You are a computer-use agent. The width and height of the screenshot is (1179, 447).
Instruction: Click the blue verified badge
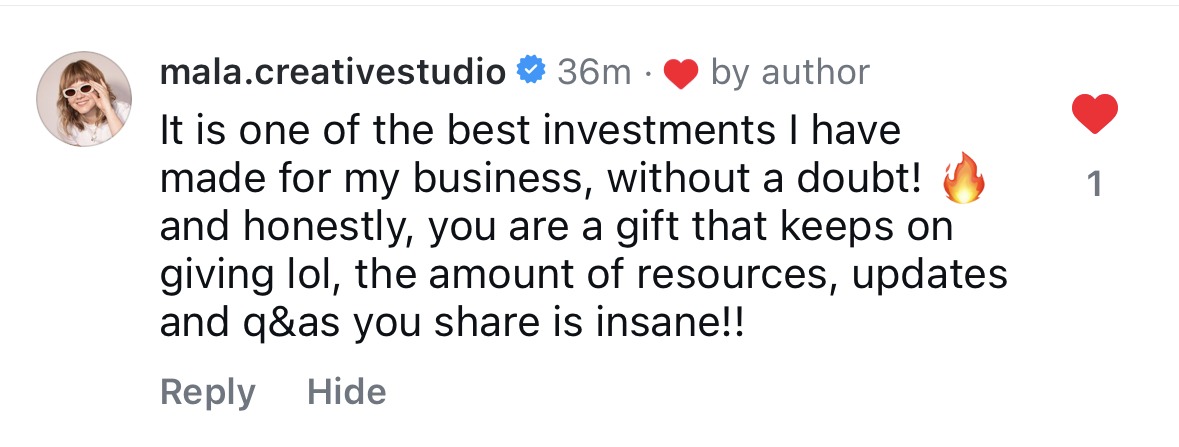pyautogui.click(x=530, y=71)
